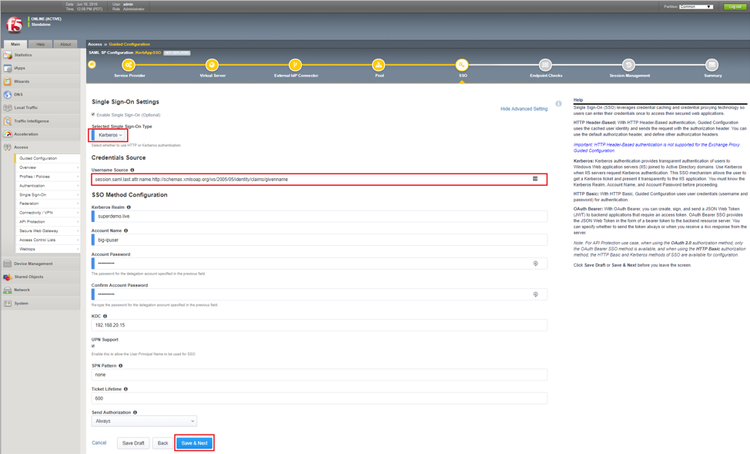Click the Kerberos Realm input field
This screenshot has height=454, width=750.
click(x=319, y=216)
